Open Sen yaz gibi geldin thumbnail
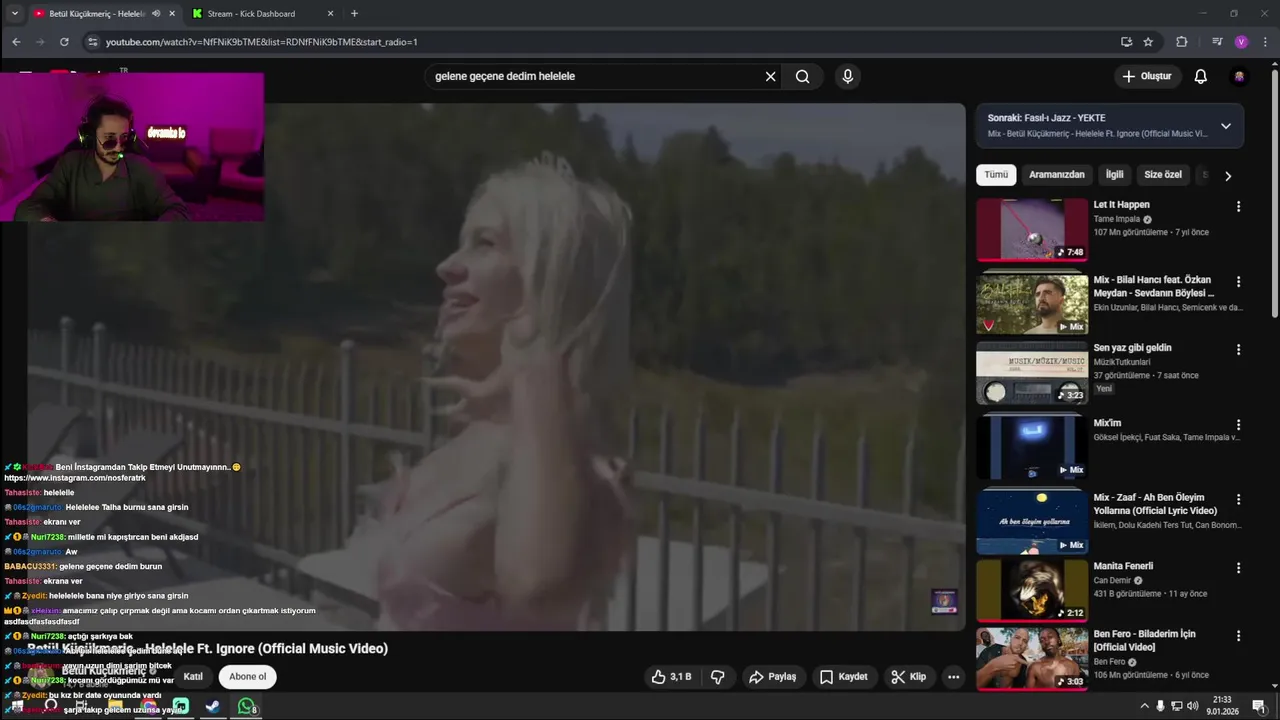Screen dimensions: 1280x720 pos(1032,373)
